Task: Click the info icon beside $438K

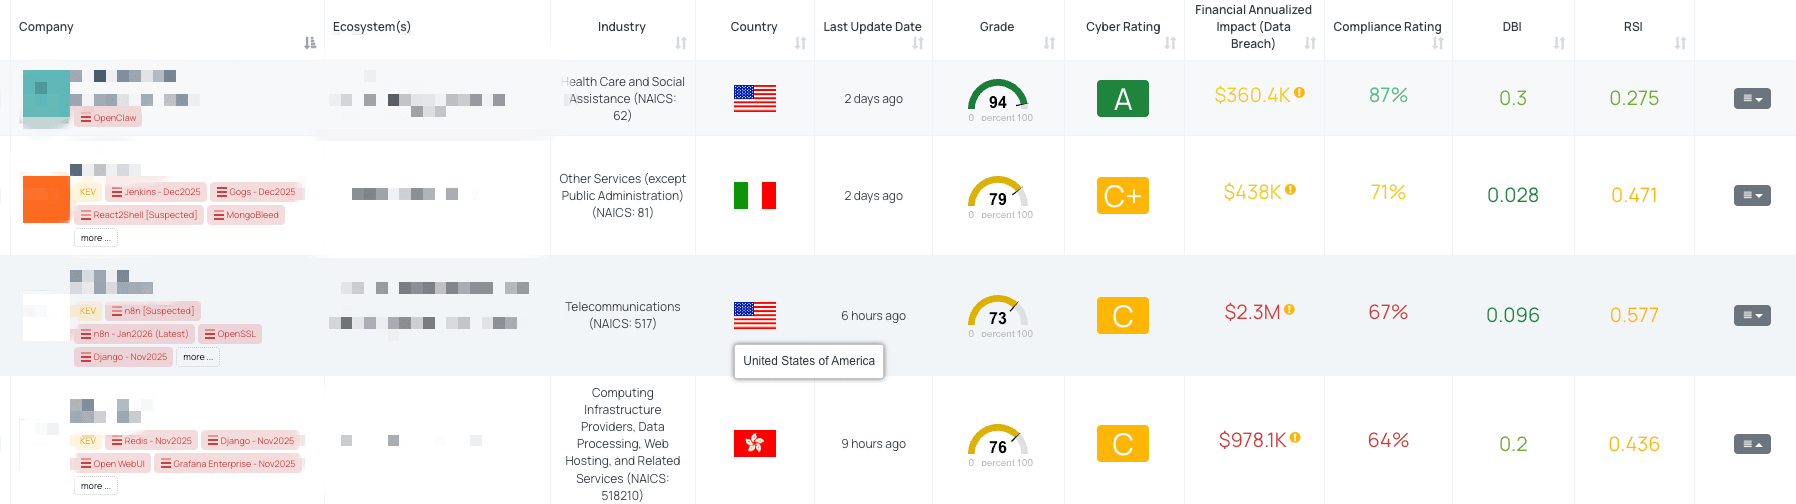Action: 1290,189
